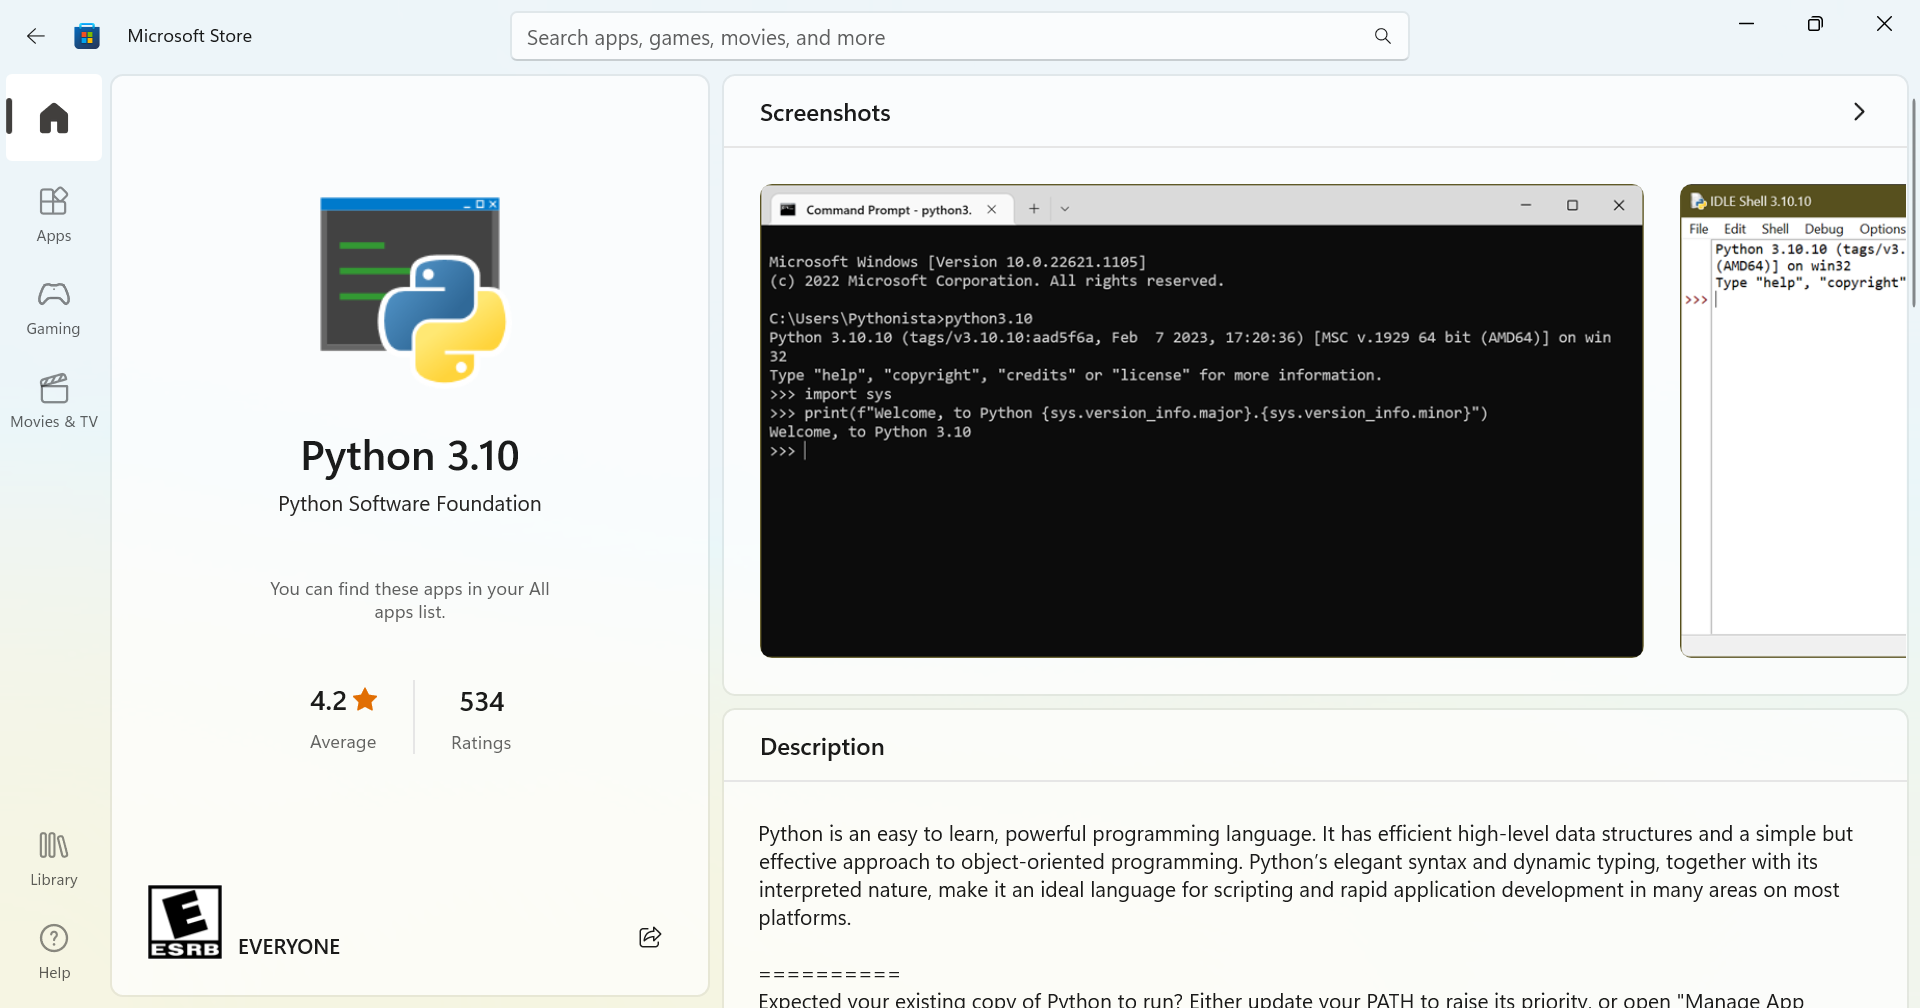This screenshot has height=1008, width=1920.
Task: Go to the Home page
Action: [x=54, y=118]
